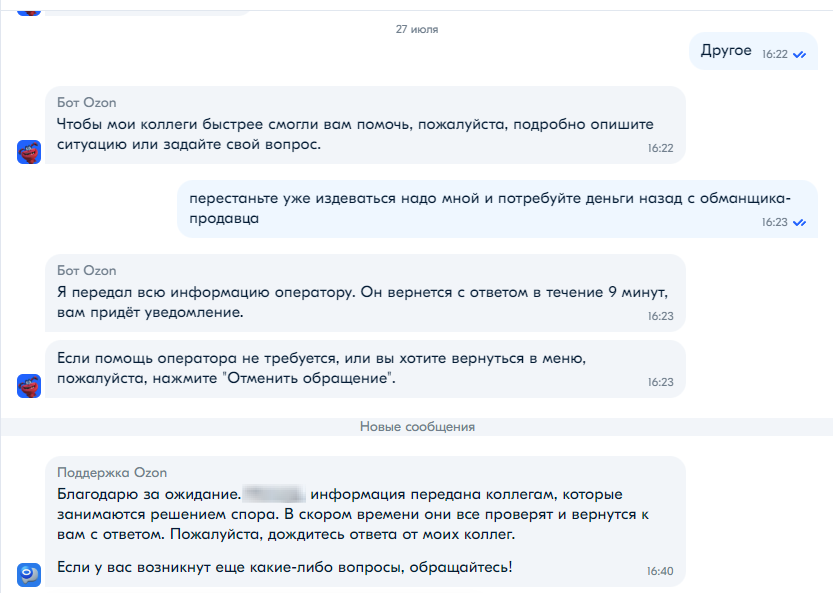Click the "Бот Ozon" name above "Я передал"
Viewport: 833px width, 593px height.
coord(87,270)
